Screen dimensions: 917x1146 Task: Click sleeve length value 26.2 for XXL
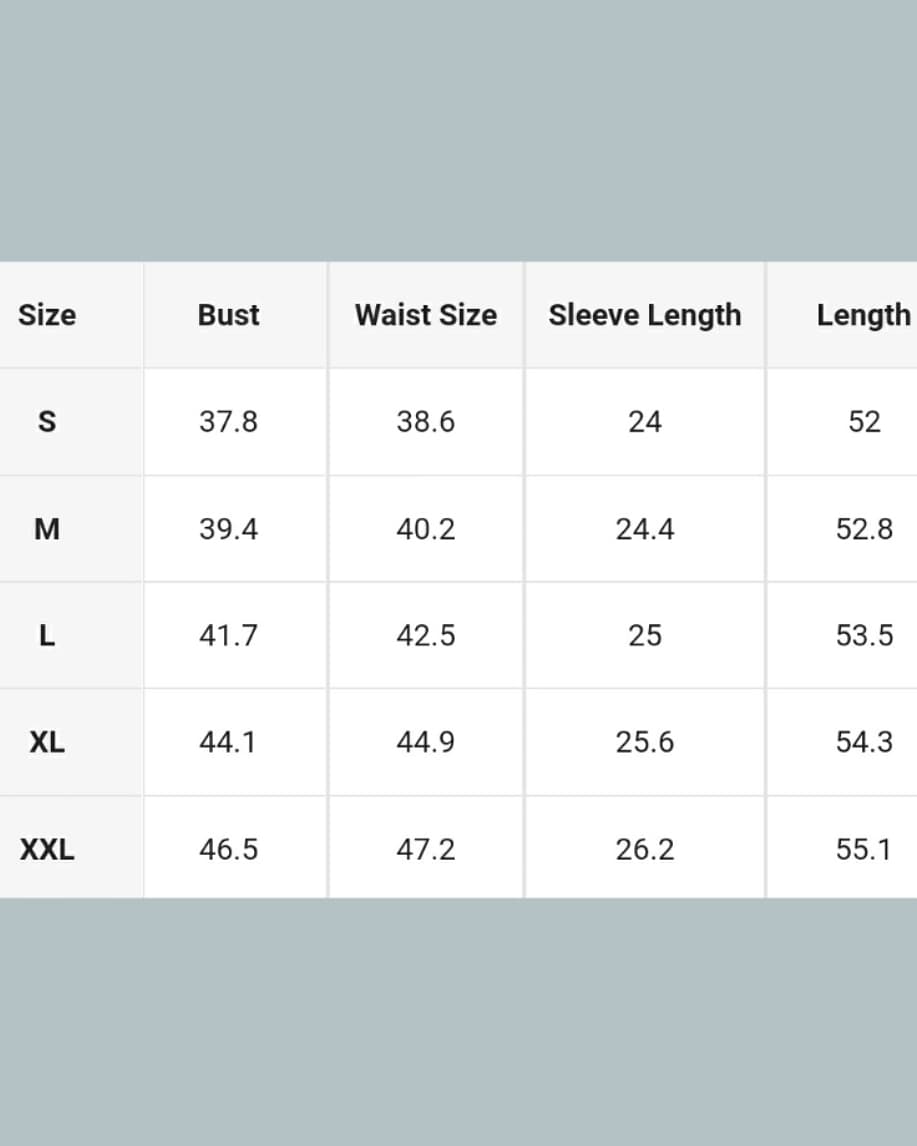pyautogui.click(x=645, y=850)
